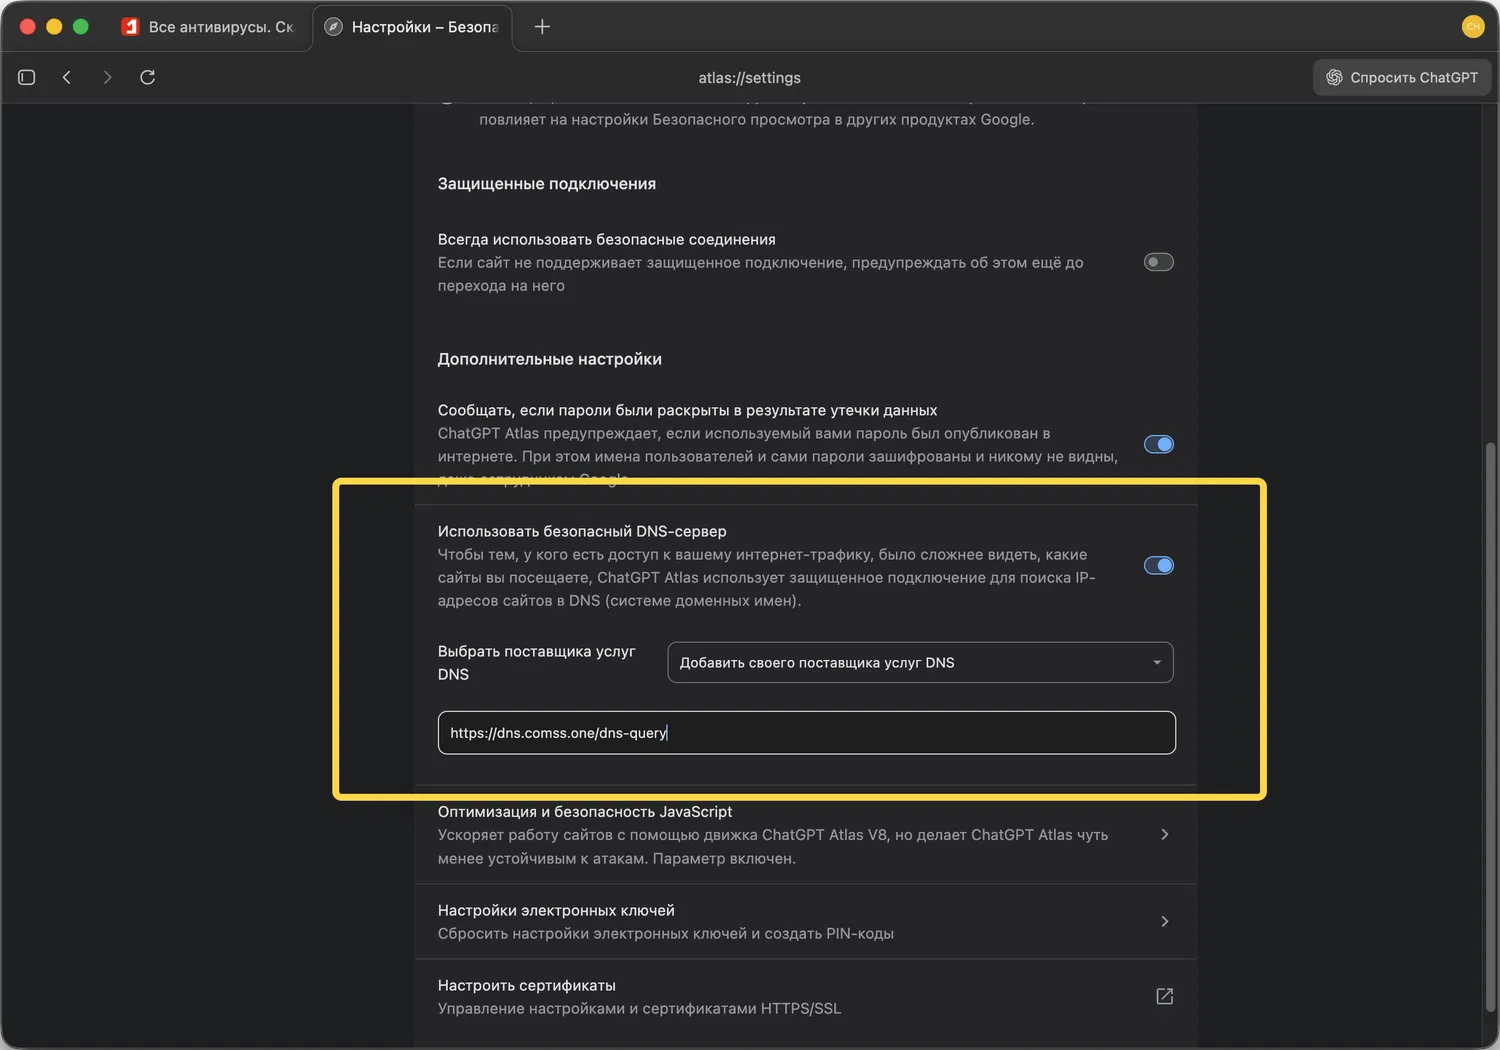Viewport: 1500px width, 1050px height.
Task: Maximize the window with green button
Action: pos(81,27)
